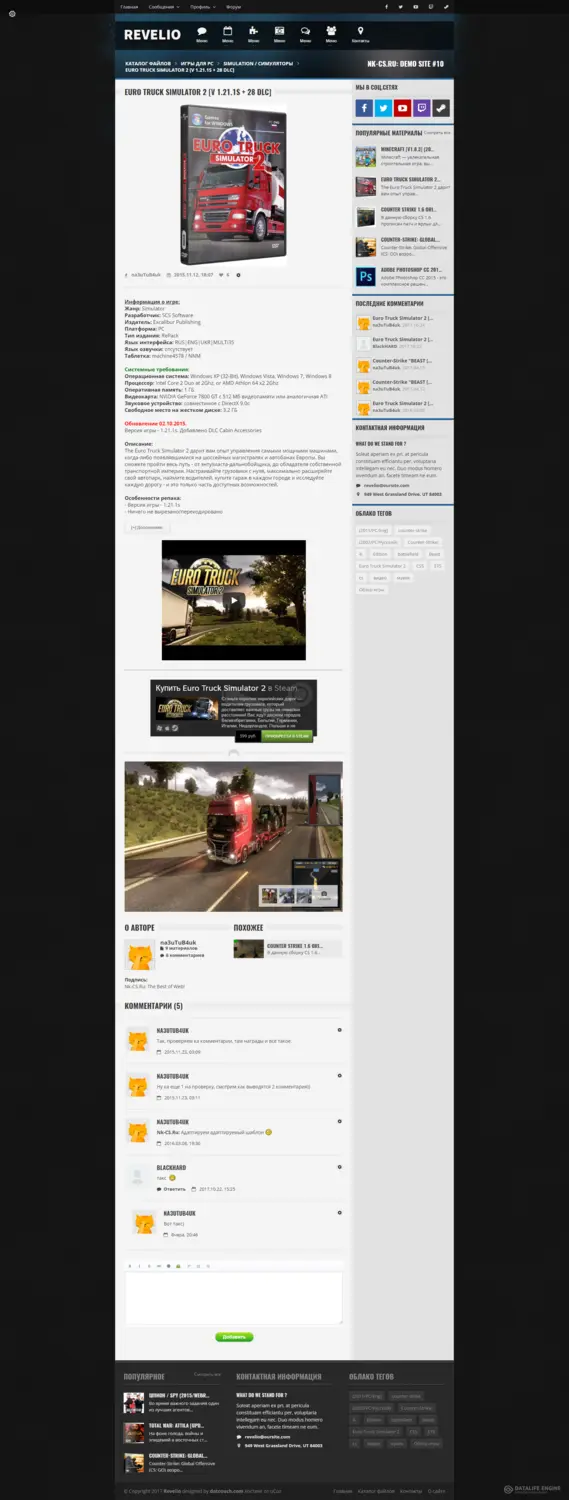
Task: Open the large truck gameplay screenshot
Action: (x=233, y=836)
